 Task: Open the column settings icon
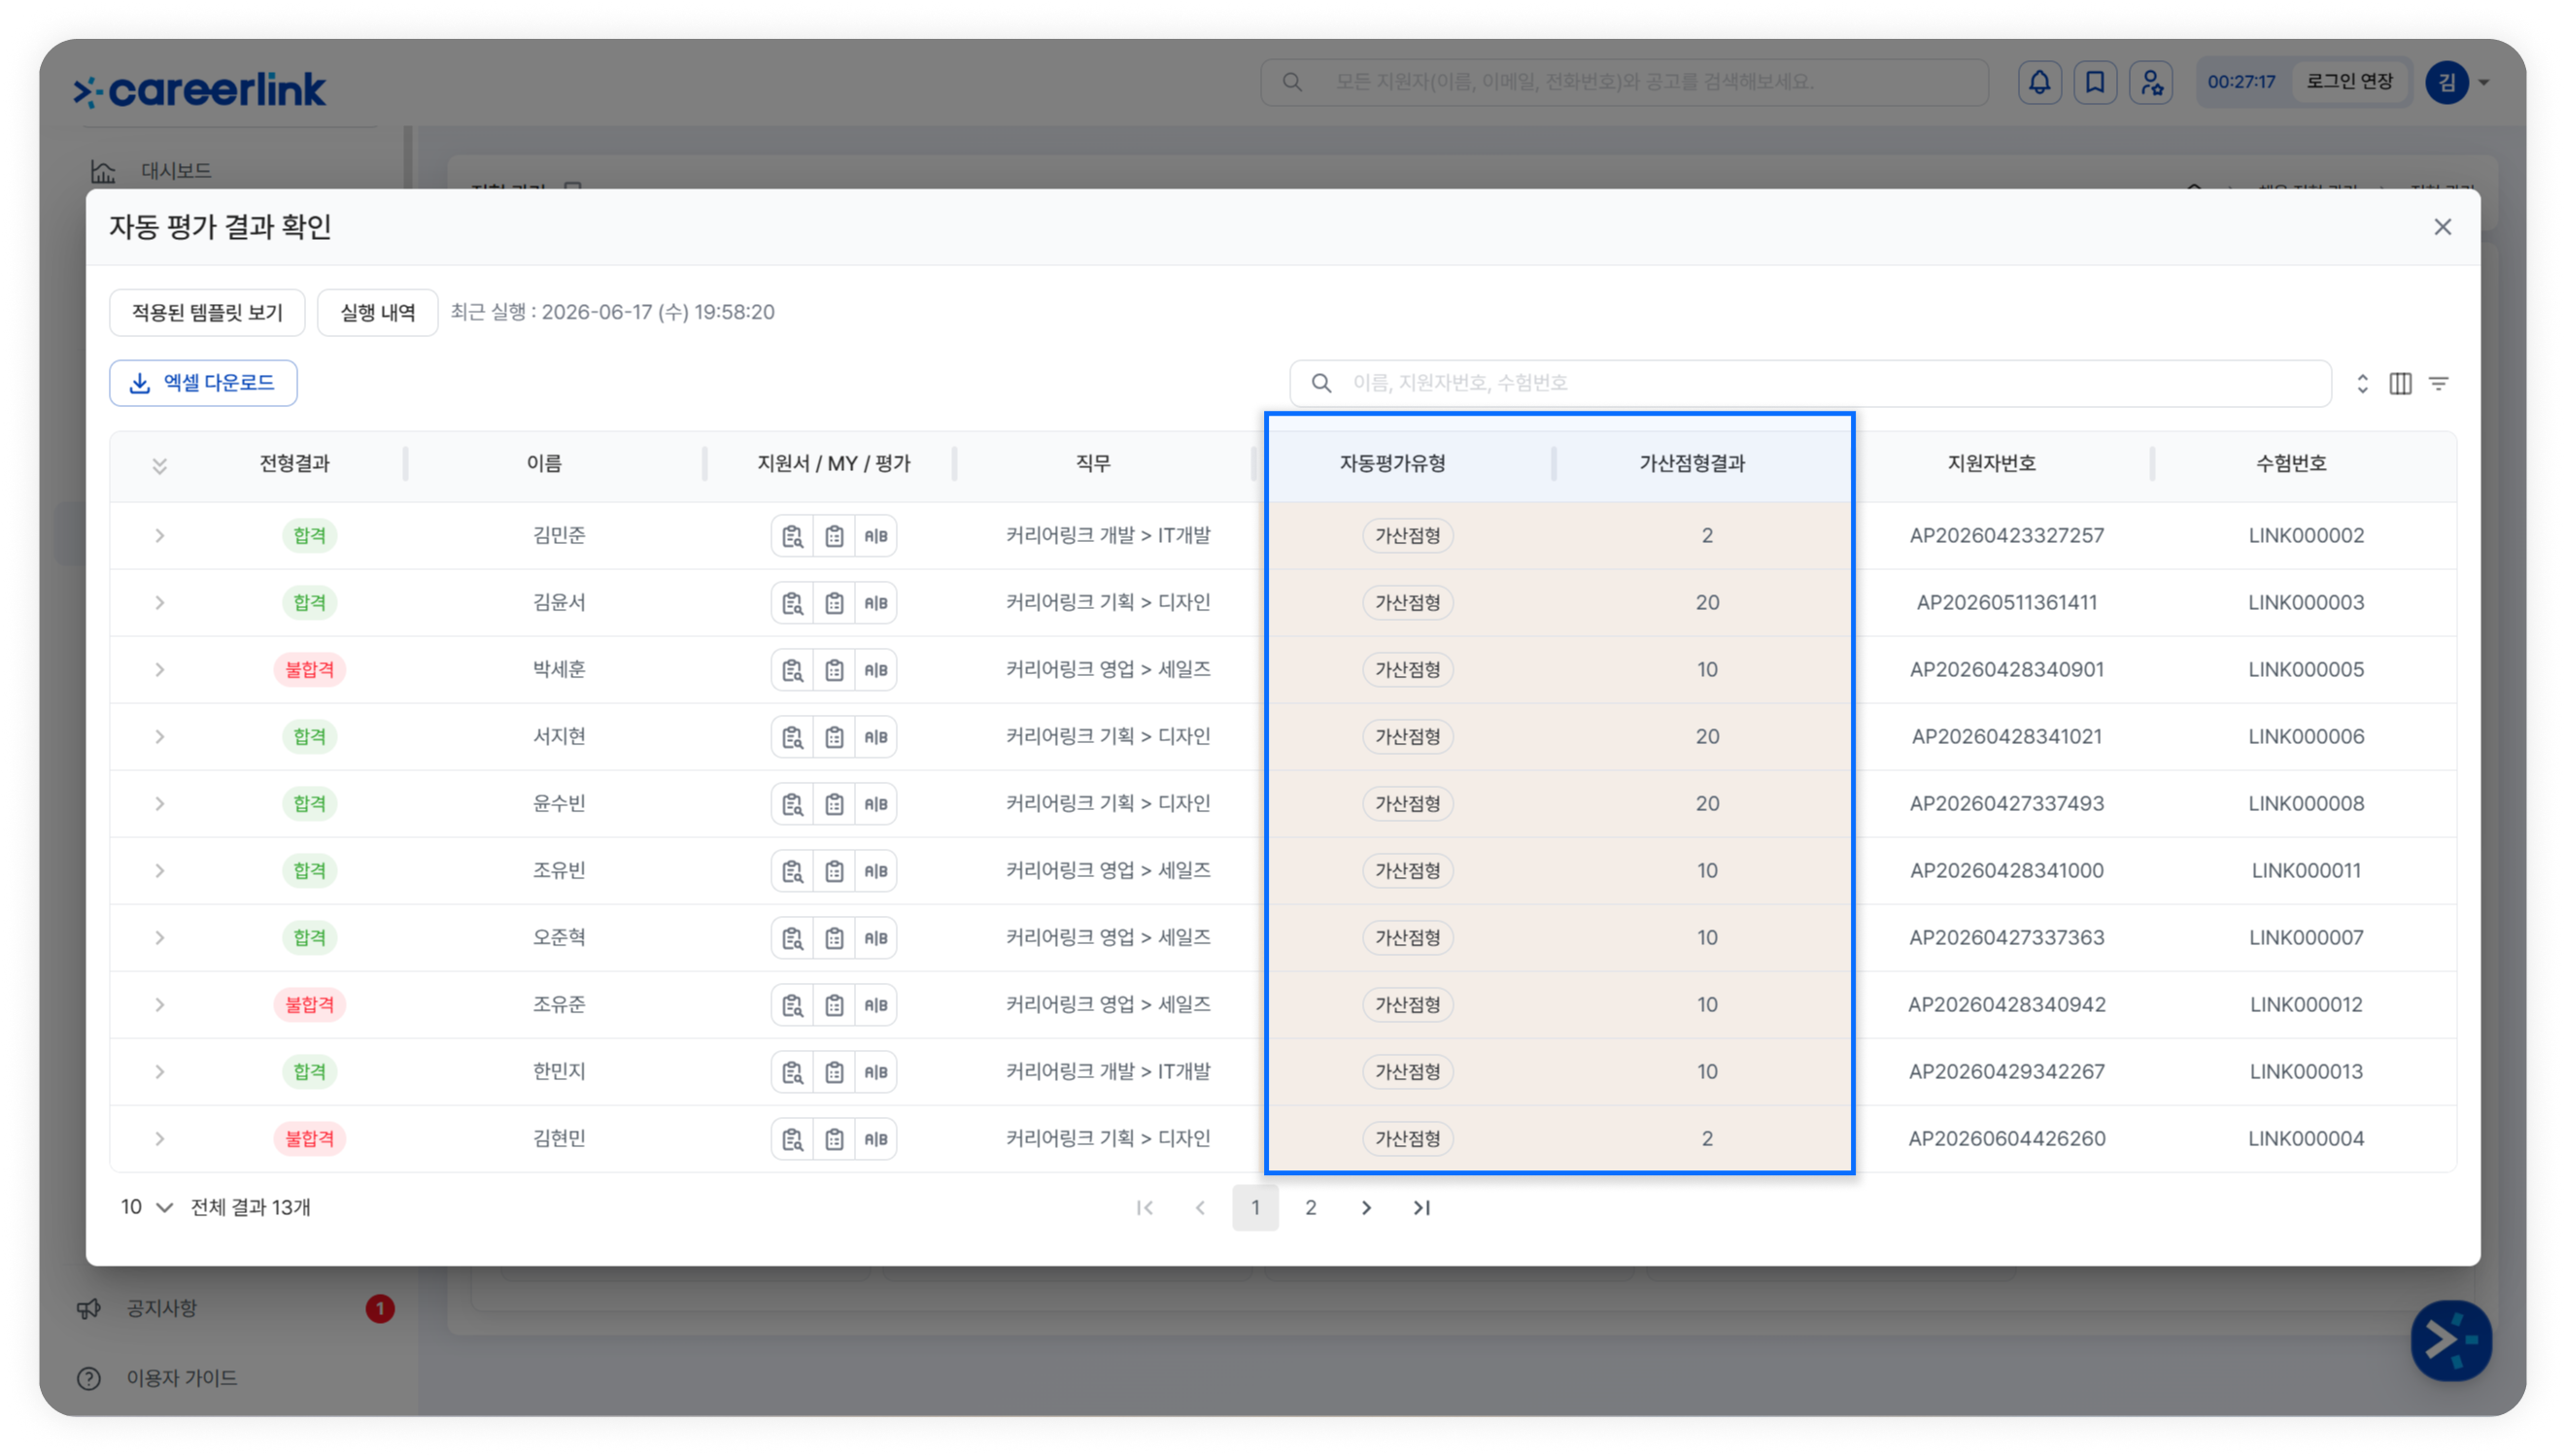[x=2400, y=383]
